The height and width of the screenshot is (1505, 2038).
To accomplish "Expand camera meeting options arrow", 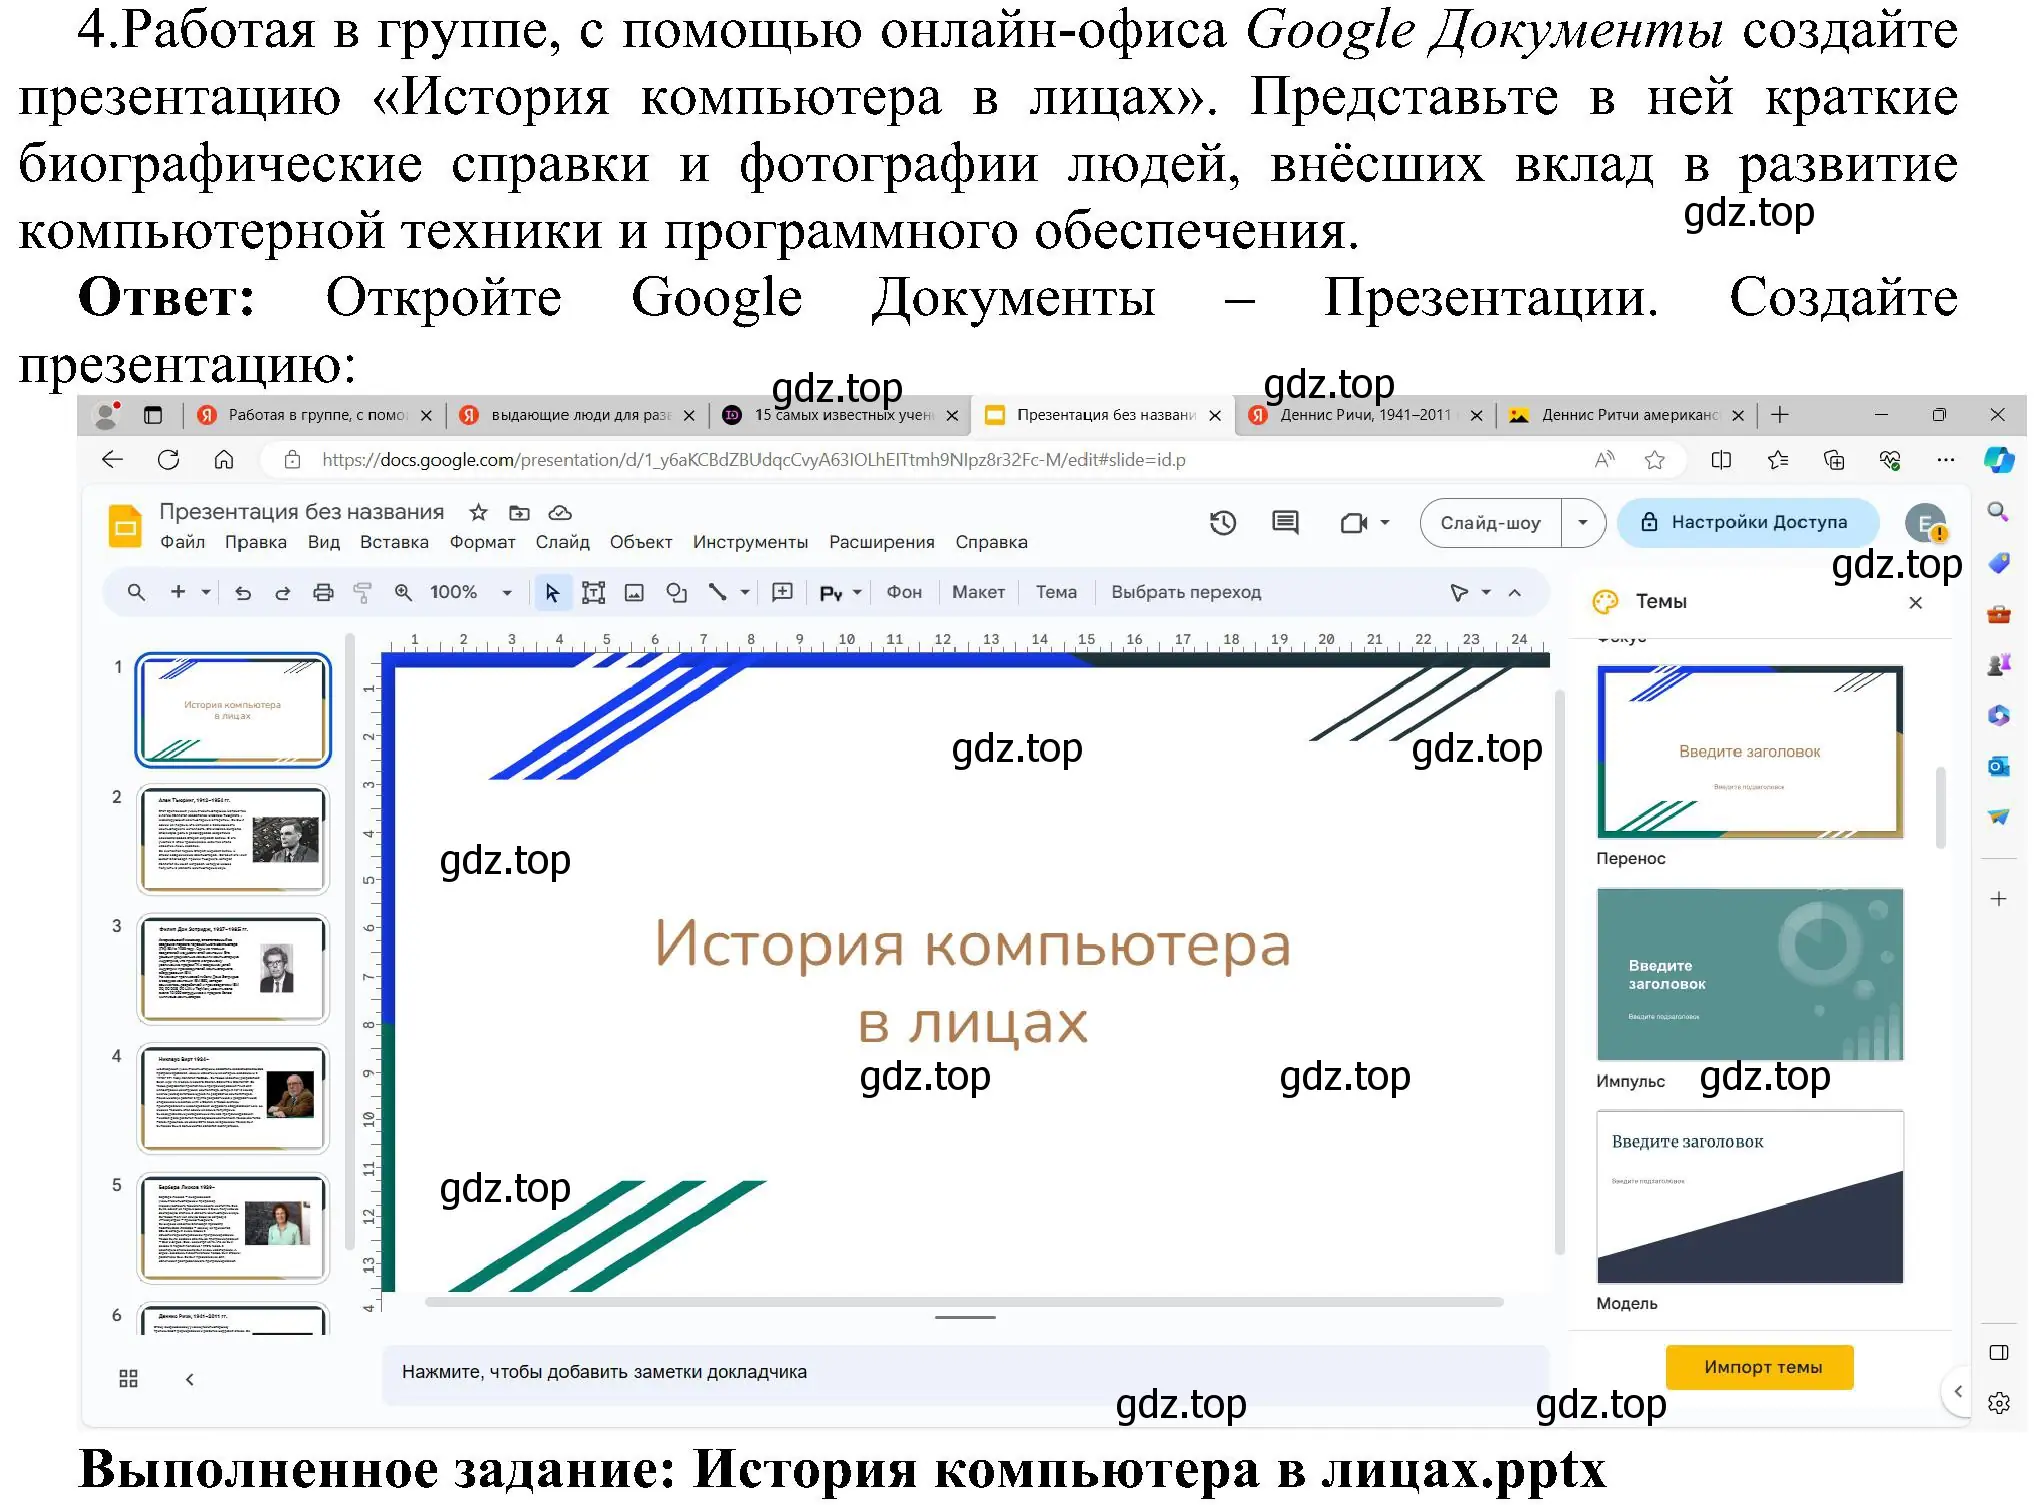I will point(1385,523).
